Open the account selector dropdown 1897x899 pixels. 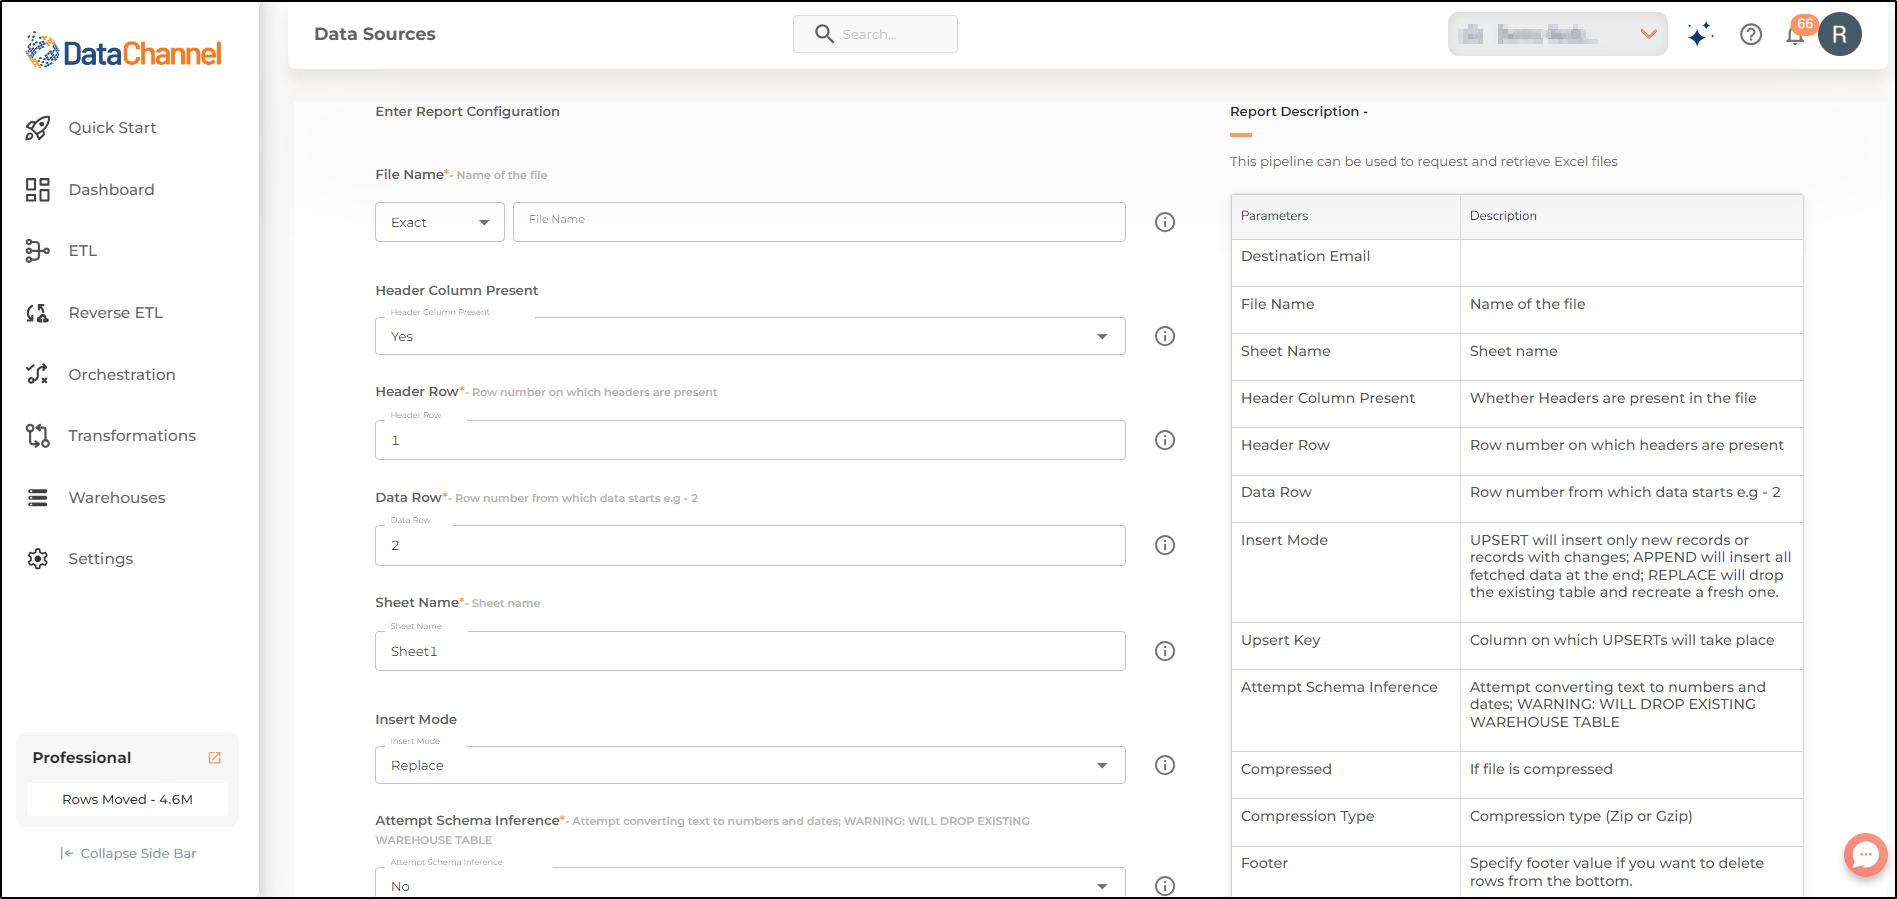tap(1557, 34)
